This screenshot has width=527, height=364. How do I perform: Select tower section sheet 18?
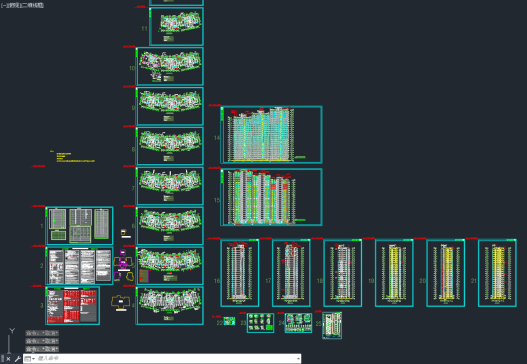pyautogui.click(x=342, y=273)
